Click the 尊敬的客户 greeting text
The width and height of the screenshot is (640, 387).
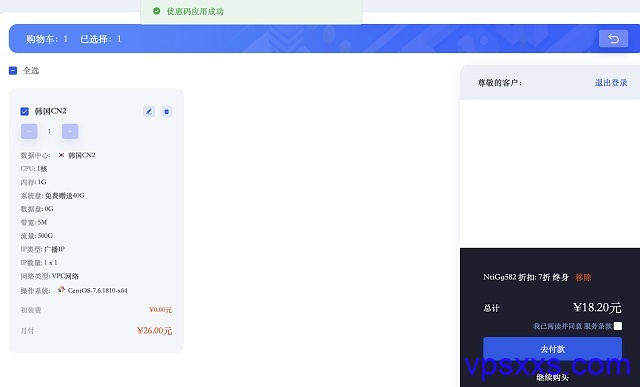point(500,83)
